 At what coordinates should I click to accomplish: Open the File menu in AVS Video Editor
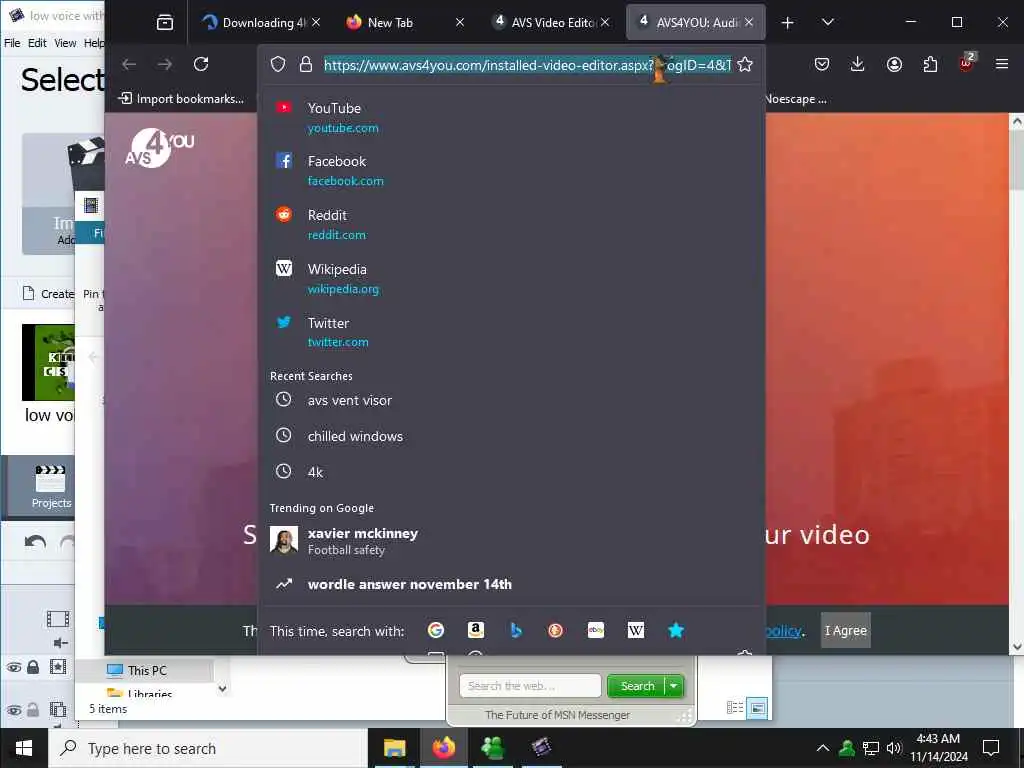pos(12,43)
